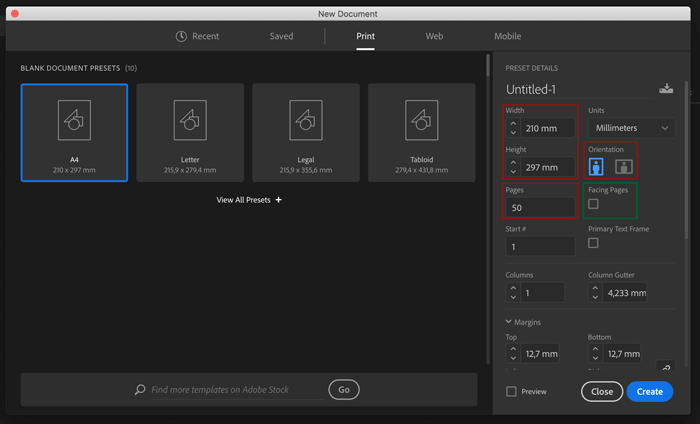The height and width of the screenshot is (424, 700).
Task: Tick the Preview checkbox
Action: point(511,391)
